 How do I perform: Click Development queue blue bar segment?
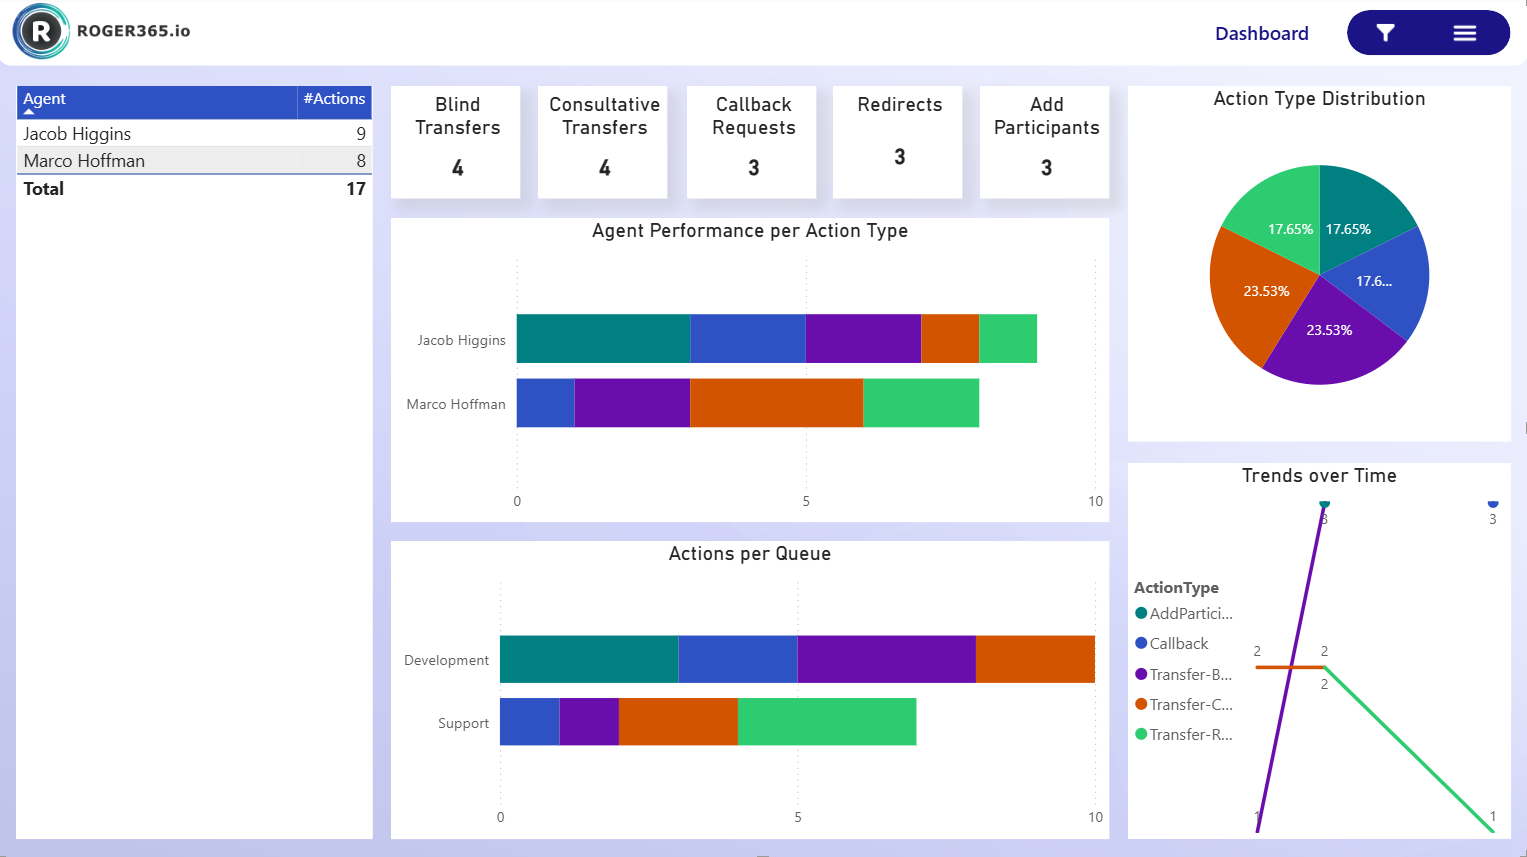pyautogui.click(x=738, y=659)
